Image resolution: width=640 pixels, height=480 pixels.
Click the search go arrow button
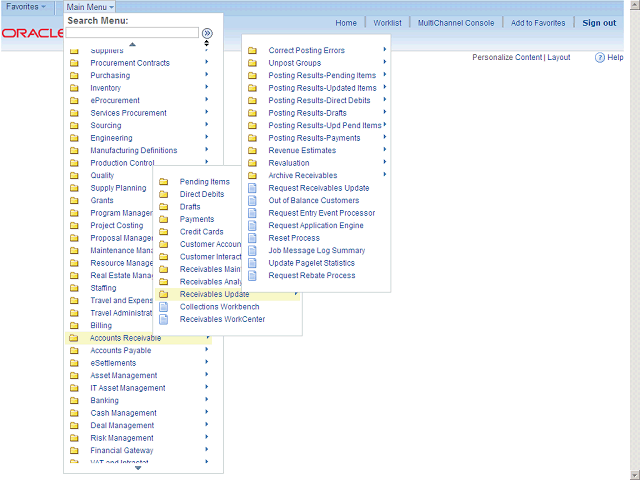coord(207,33)
